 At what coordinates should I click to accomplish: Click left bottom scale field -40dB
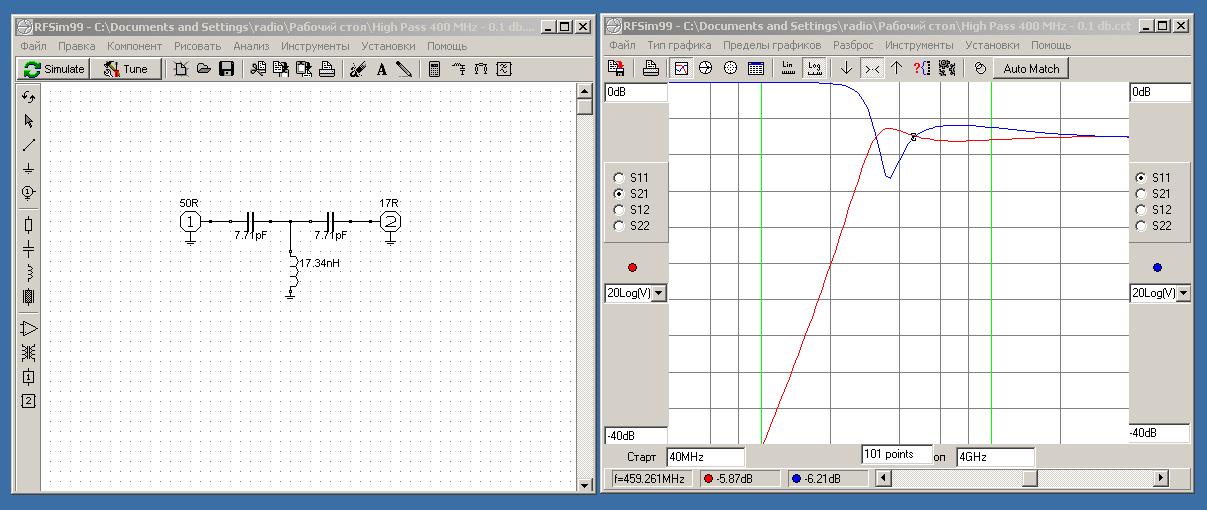(x=636, y=434)
